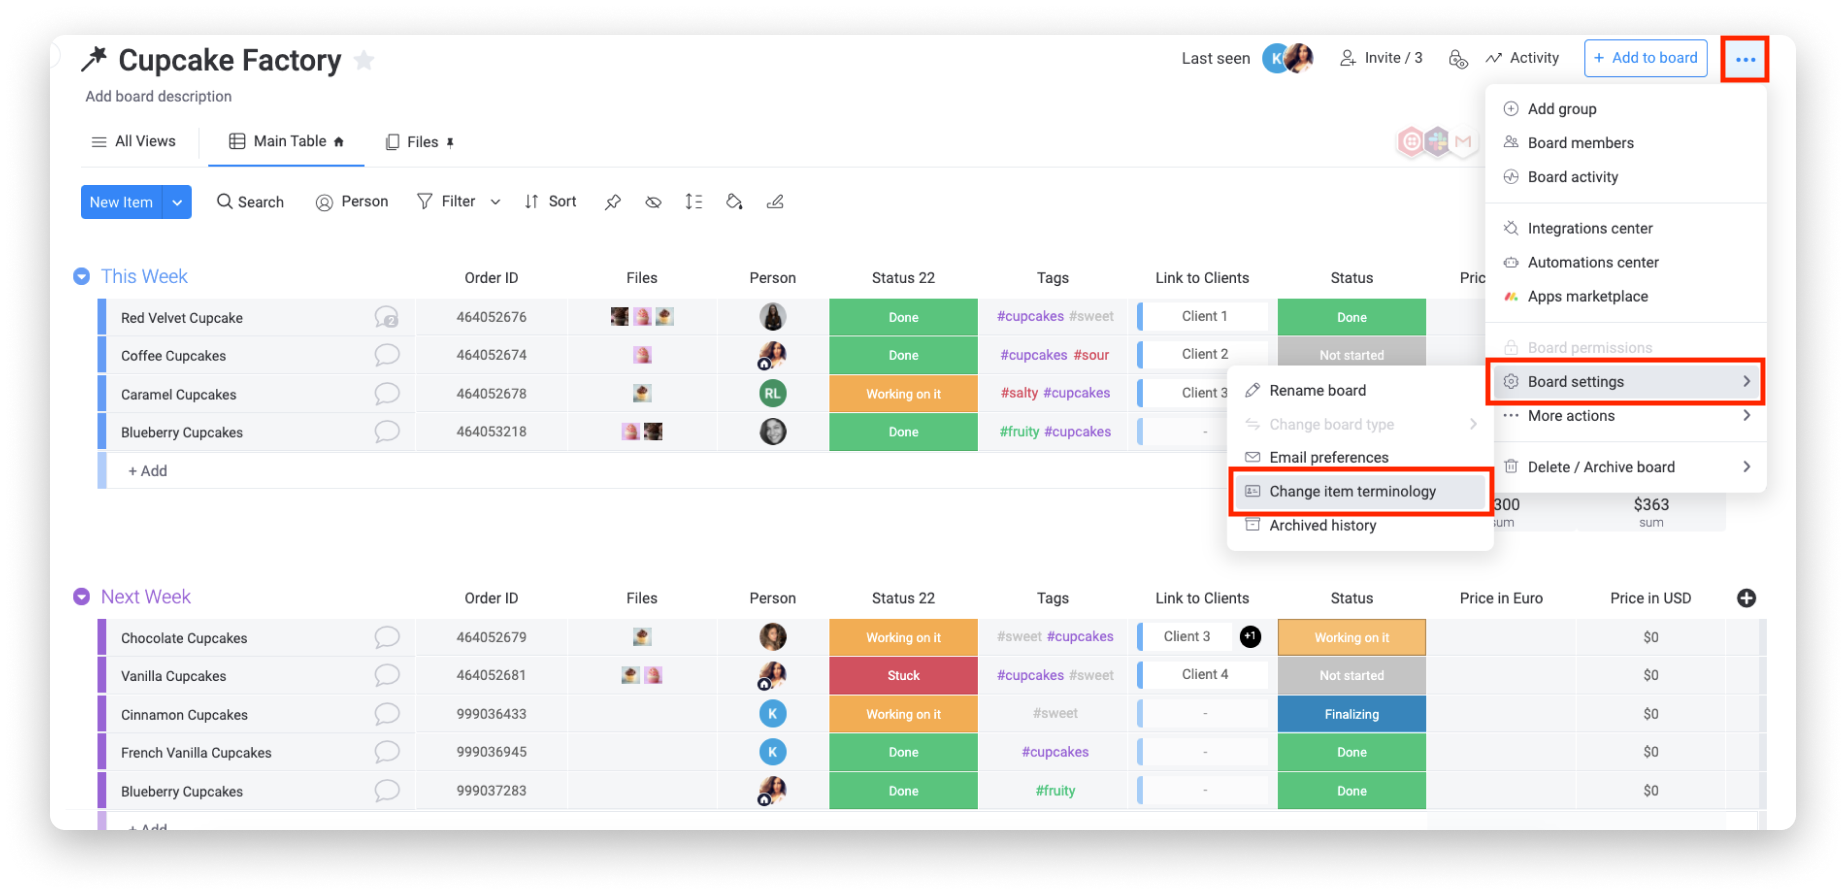Click the Filter button
Screen dimensions: 1846x895
[446, 202]
